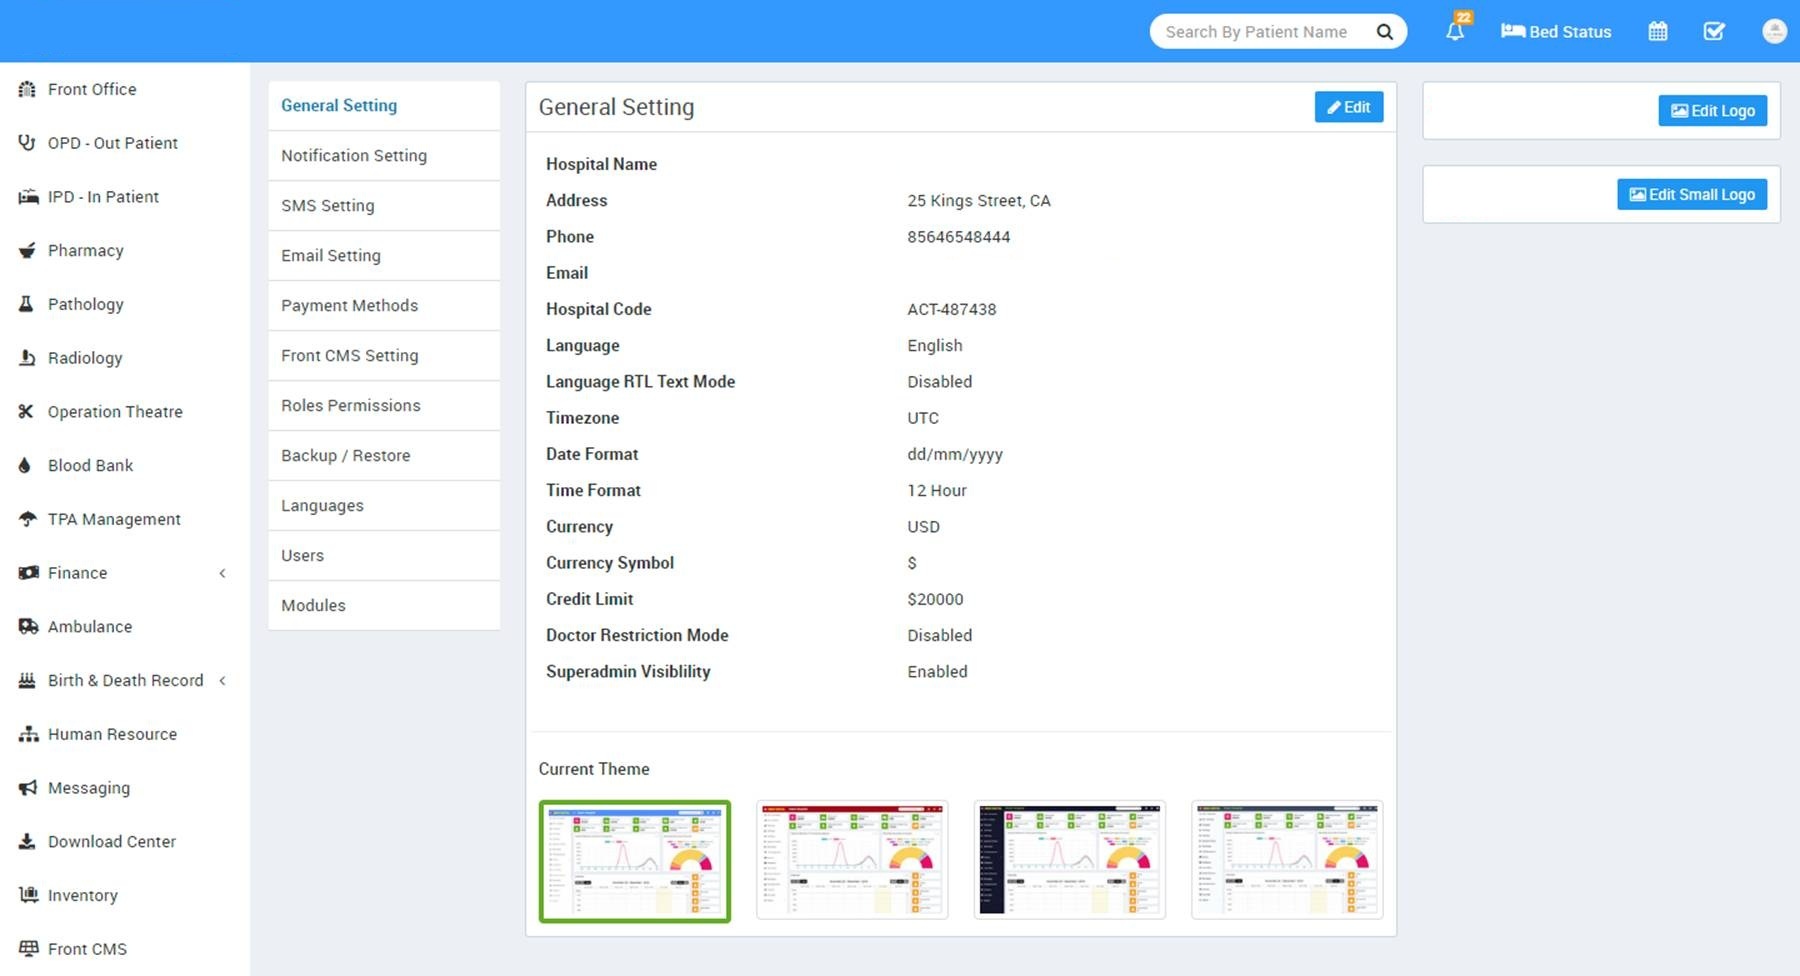Switch to Notification Setting tab
1800x976 pixels.
pyautogui.click(x=354, y=156)
